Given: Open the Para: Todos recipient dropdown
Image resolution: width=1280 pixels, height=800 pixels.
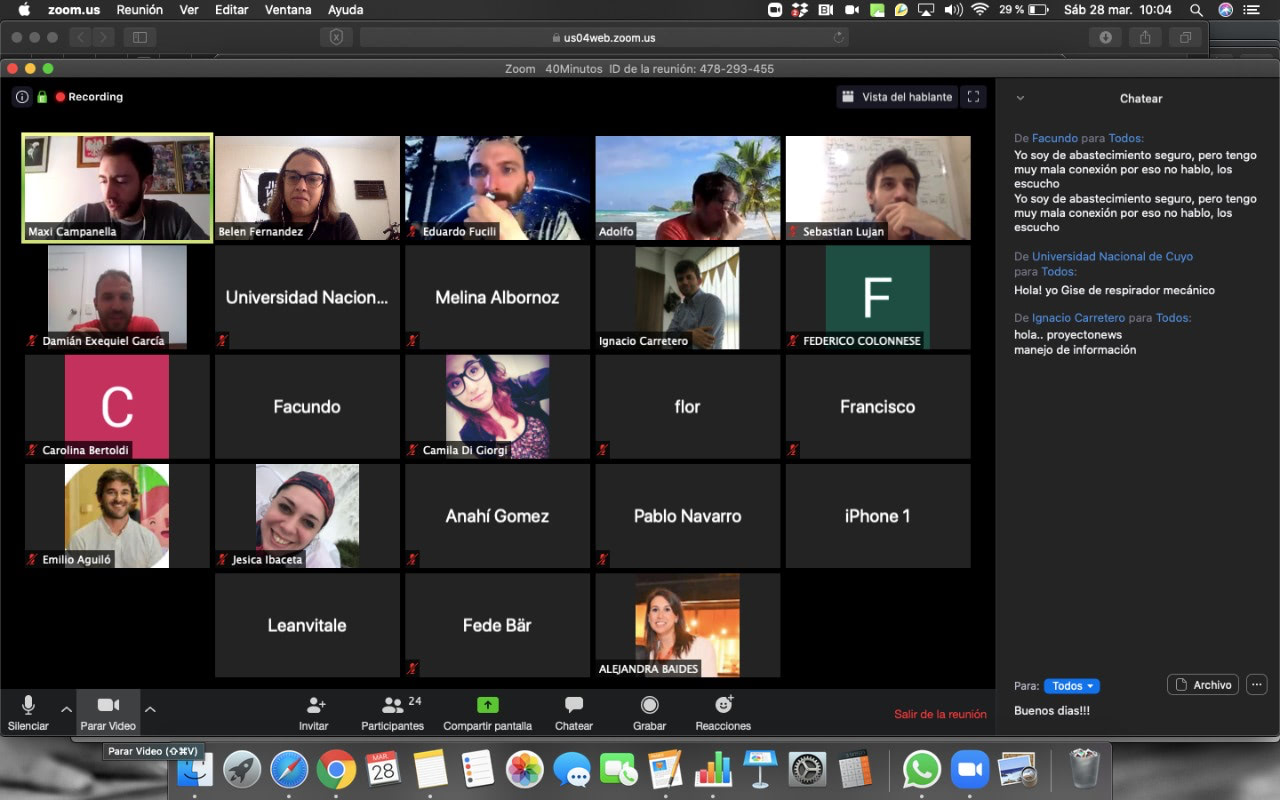Looking at the screenshot, I should pyautogui.click(x=1072, y=686).
